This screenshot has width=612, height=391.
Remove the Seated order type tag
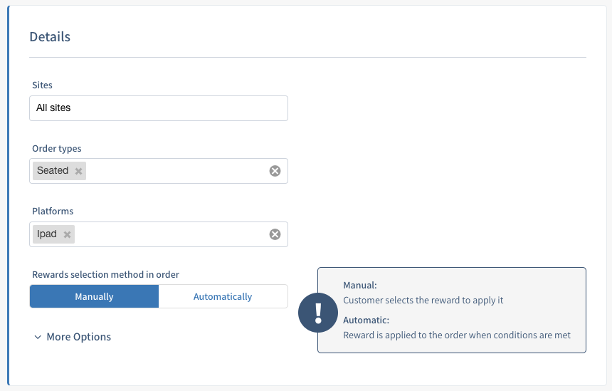click(x=78, y=171)
